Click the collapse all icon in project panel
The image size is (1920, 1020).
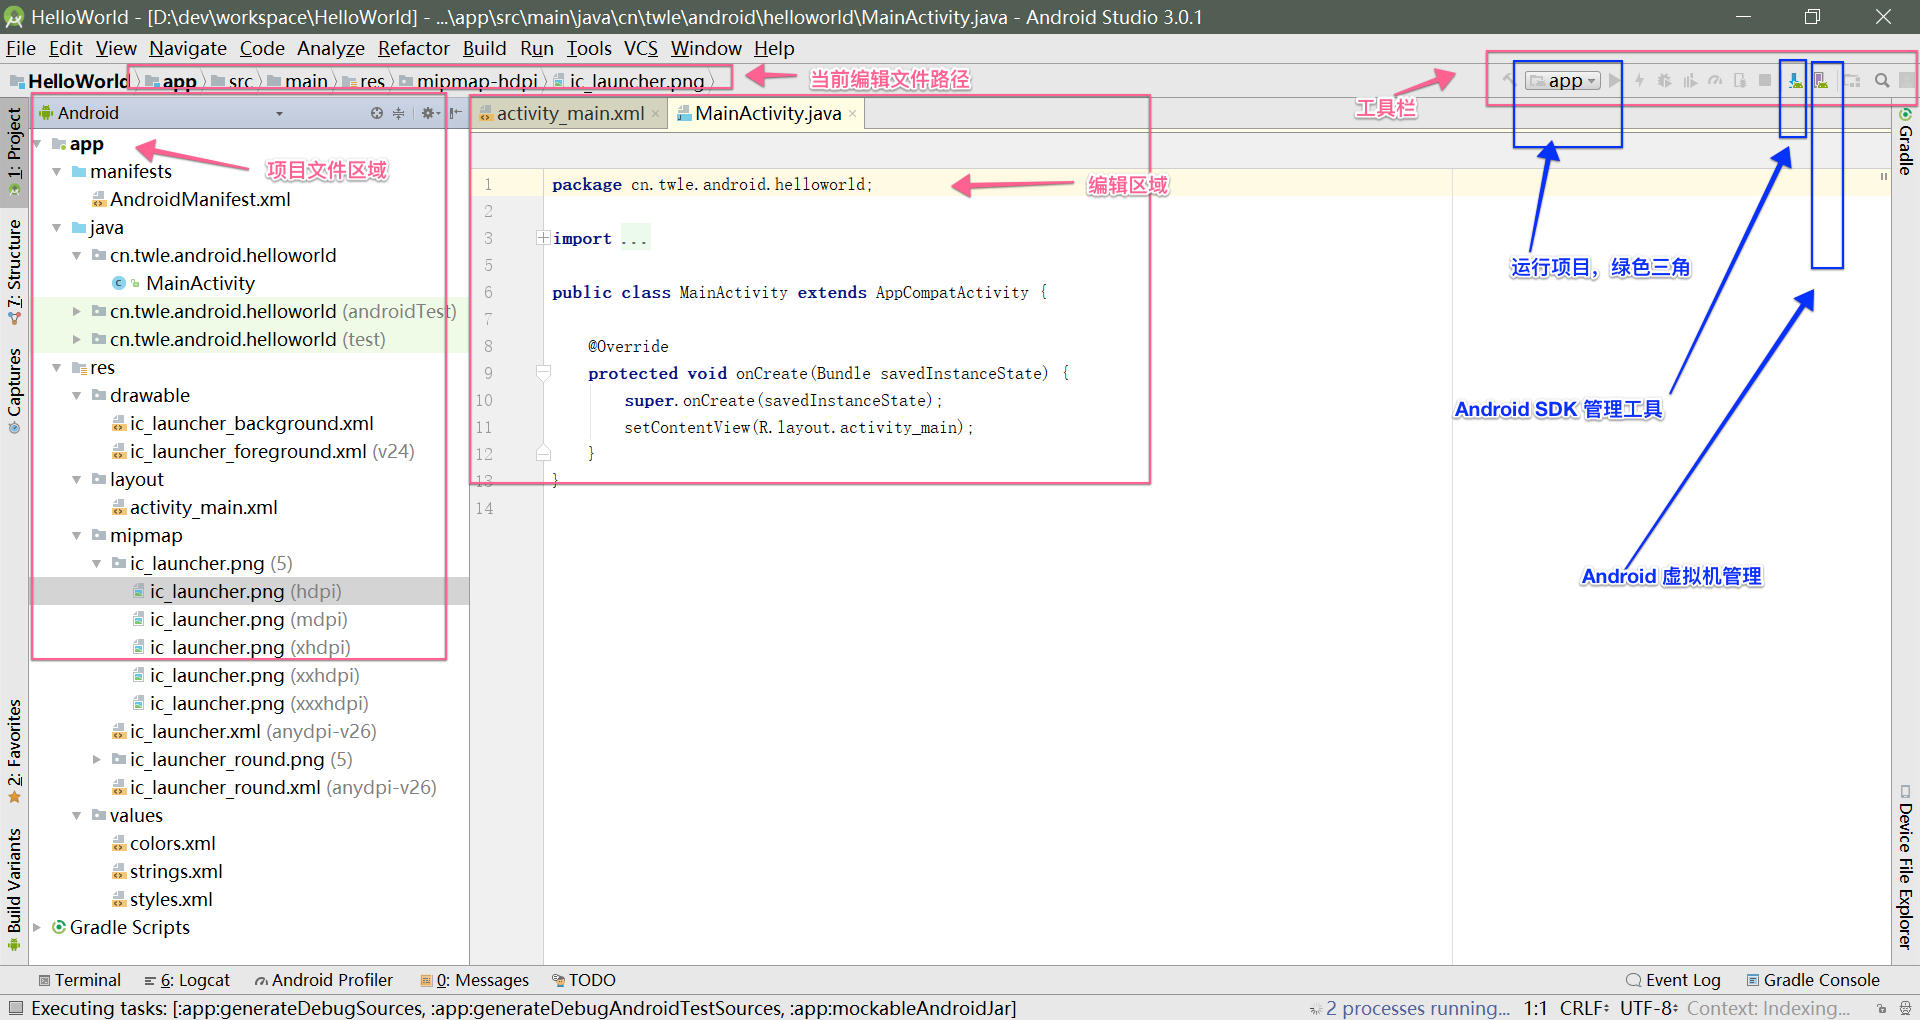398,113
